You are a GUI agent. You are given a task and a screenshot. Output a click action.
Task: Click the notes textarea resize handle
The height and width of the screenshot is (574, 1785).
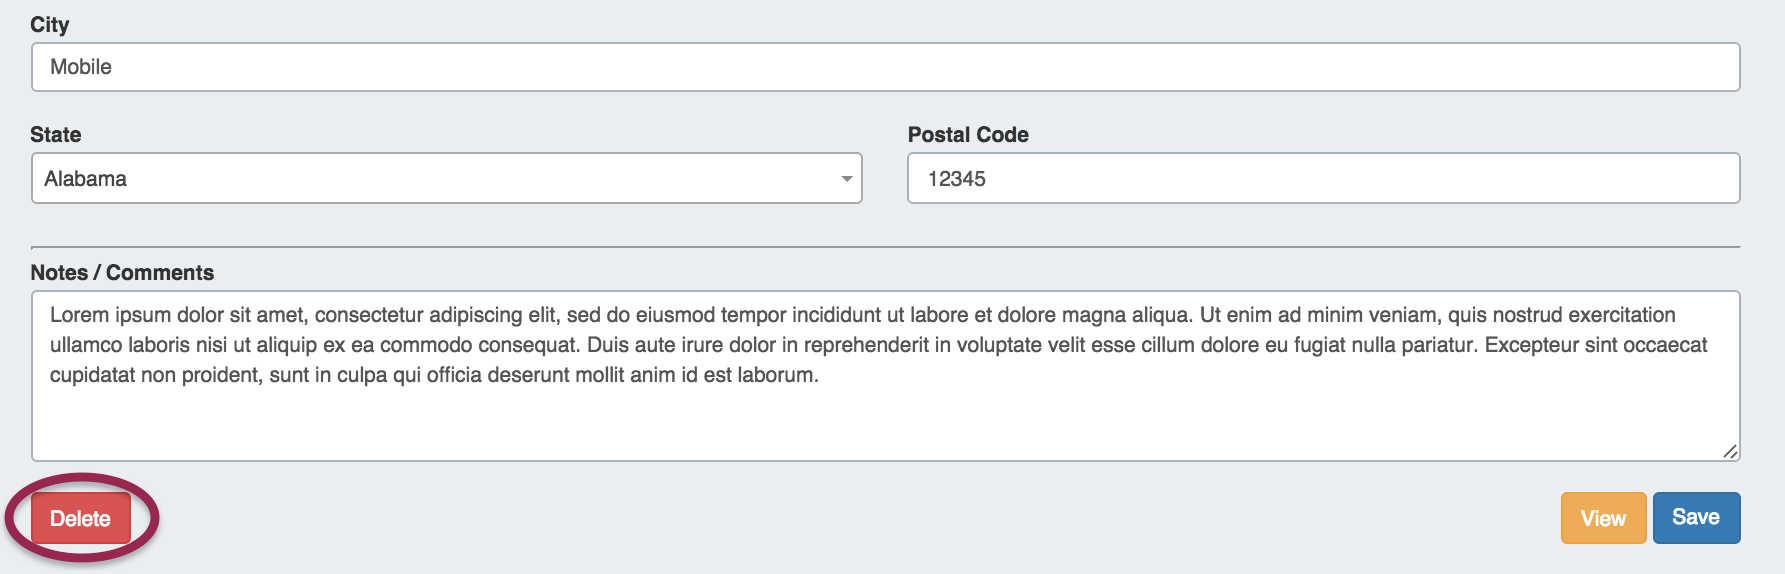tap(1730, 451)
